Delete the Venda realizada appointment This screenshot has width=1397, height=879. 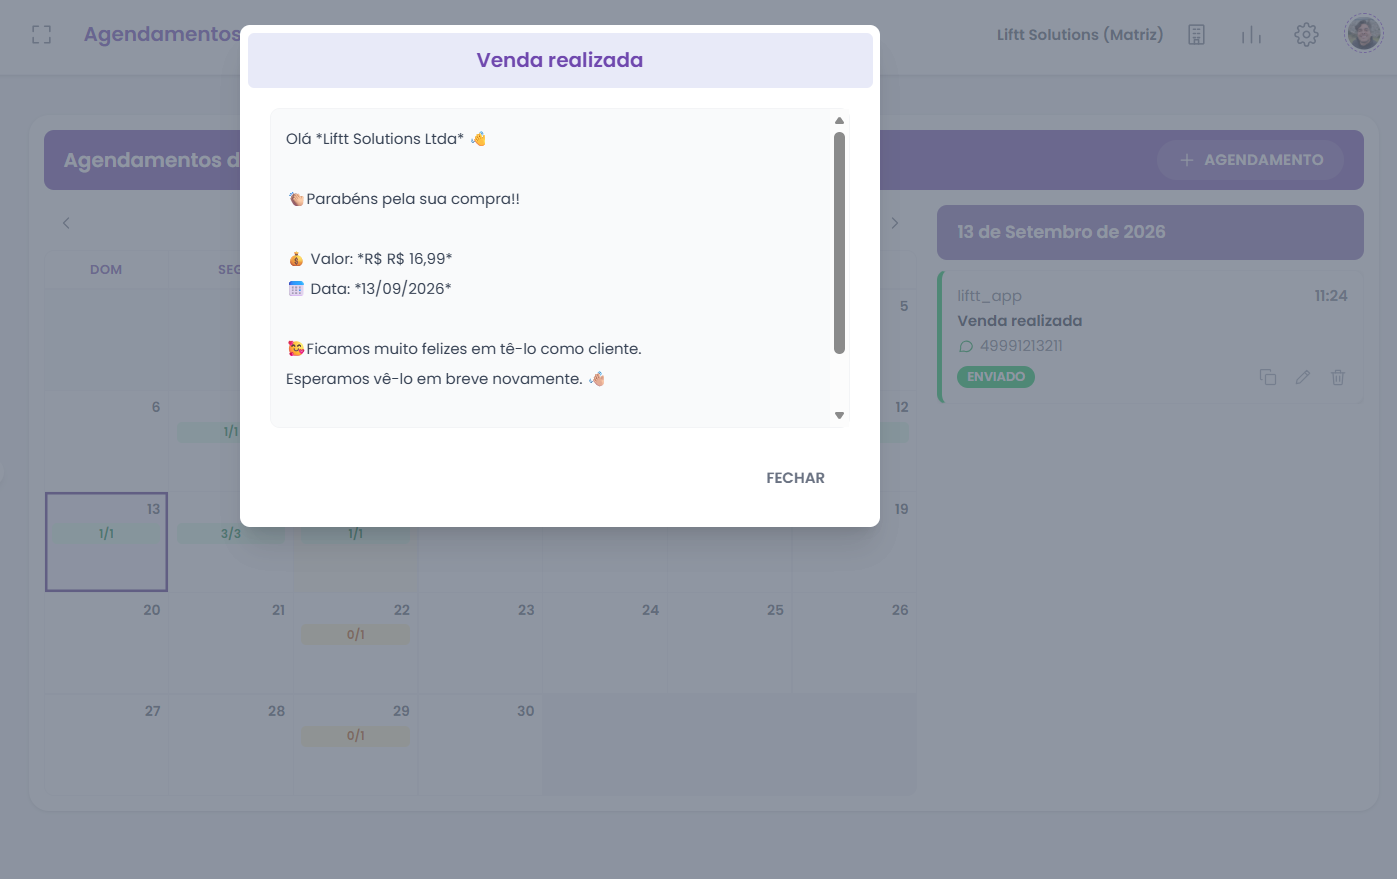tap(1338, 377)
